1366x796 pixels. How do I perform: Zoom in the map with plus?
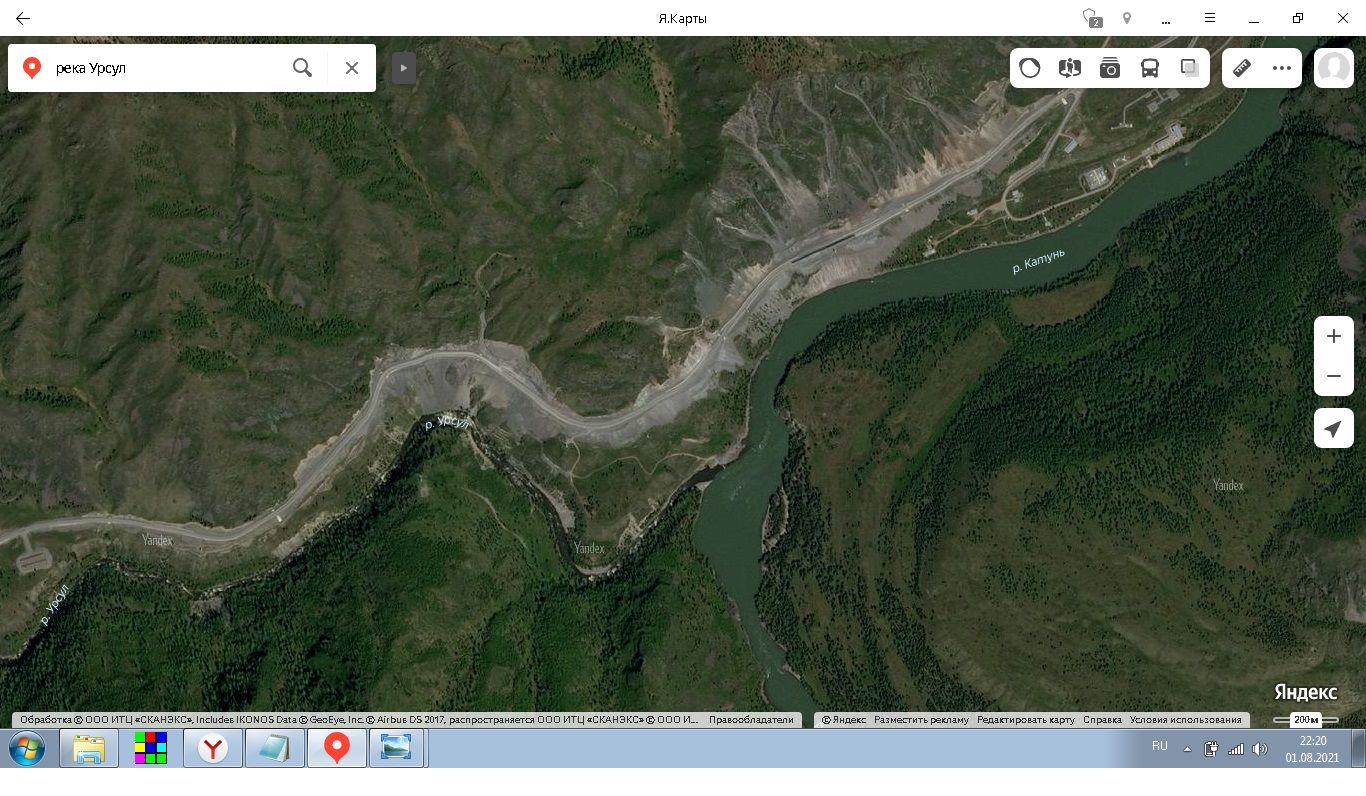(1333, 336)
